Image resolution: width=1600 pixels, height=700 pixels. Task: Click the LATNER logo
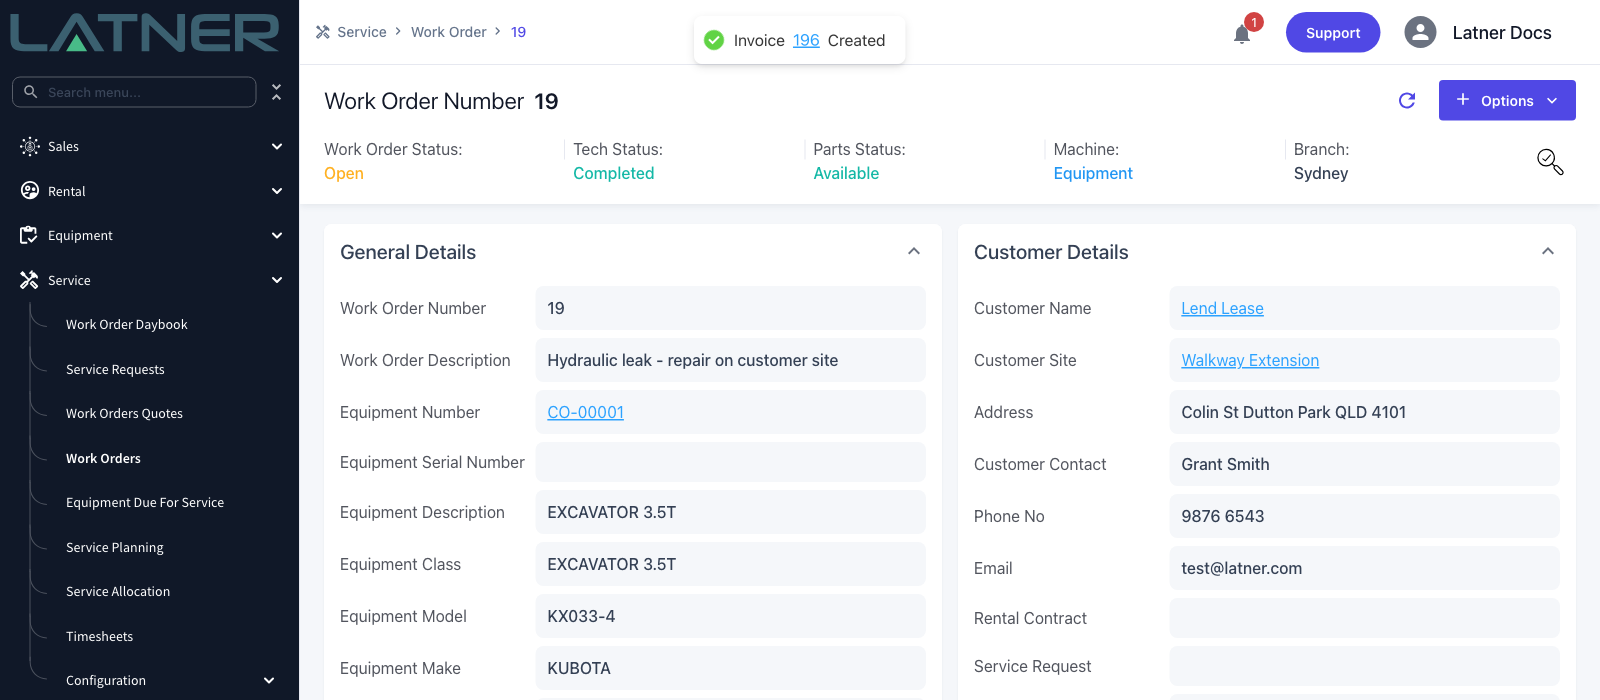click(145, 33)
